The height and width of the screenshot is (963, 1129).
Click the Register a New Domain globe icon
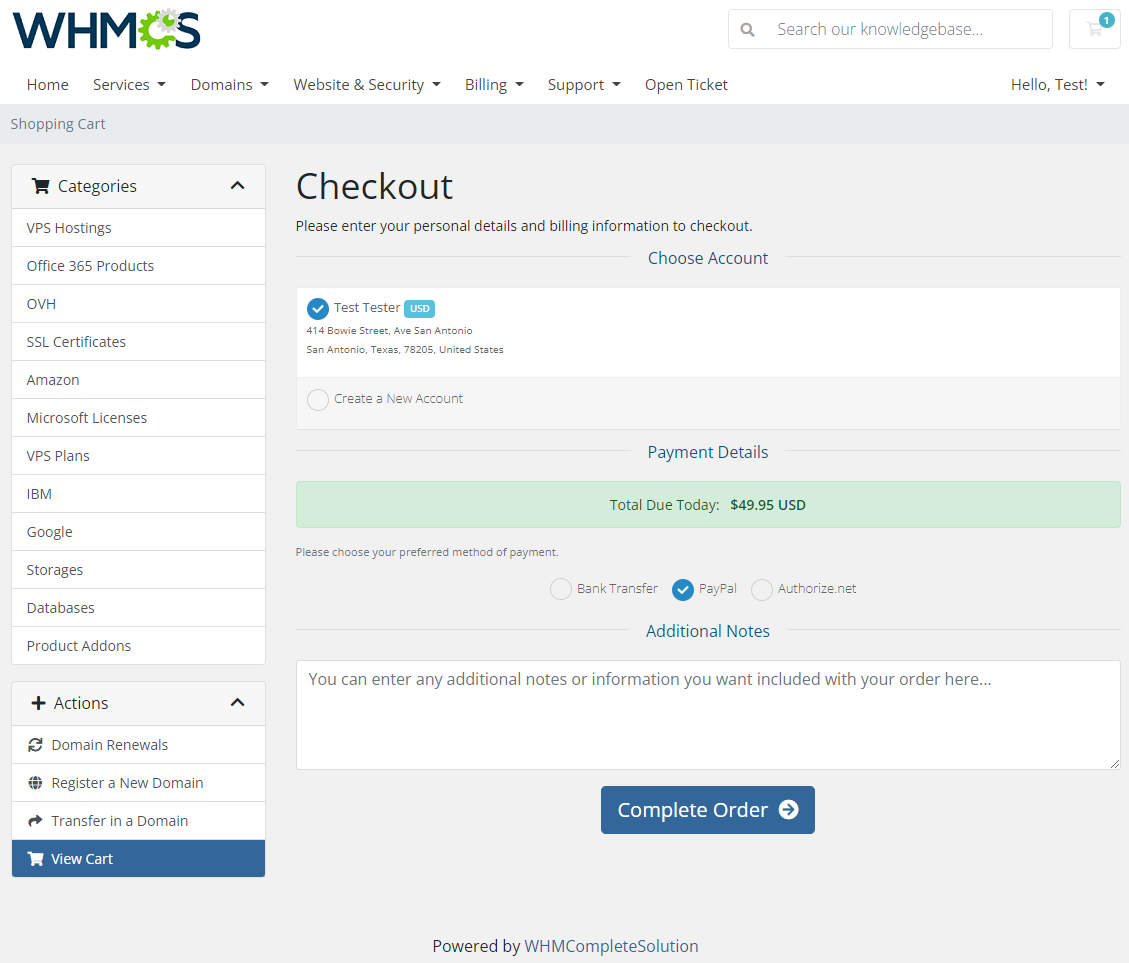38,782
